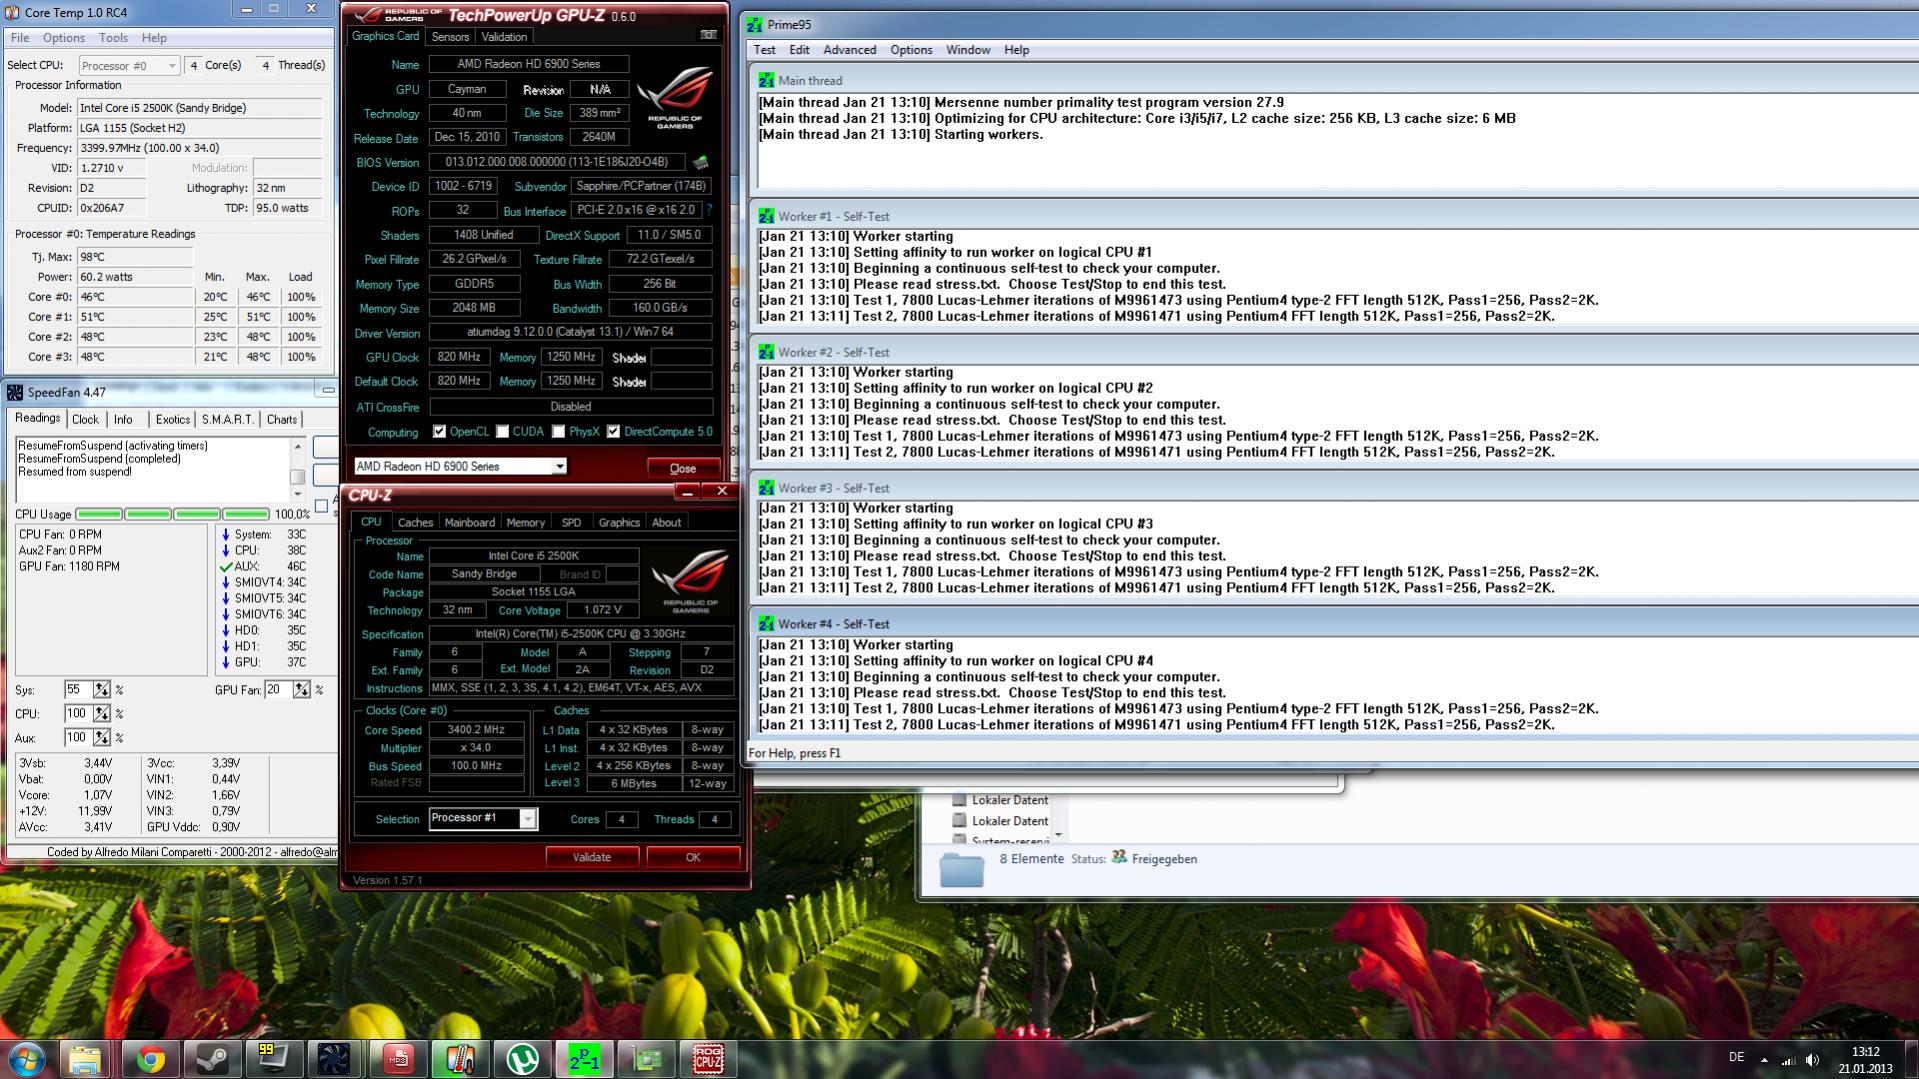The image size is (1919, 1079).
Task: Click the CPU-Z Validate button
Action: click(x=591, y=857)
